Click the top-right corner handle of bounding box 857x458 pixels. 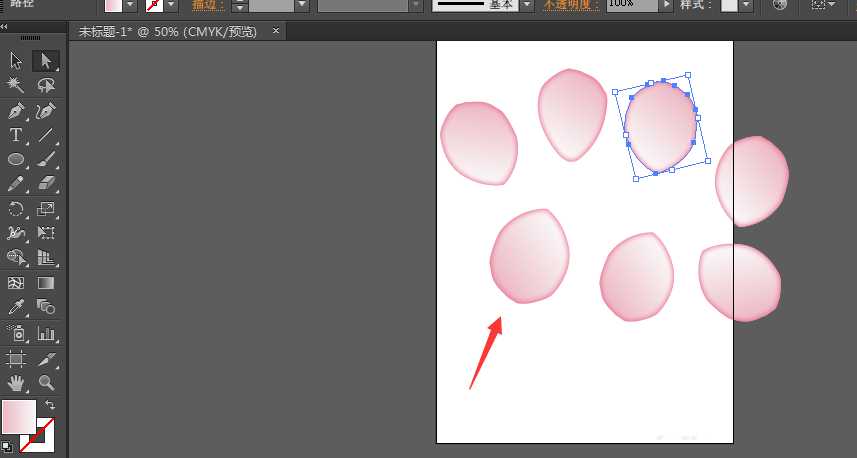[x=688, y=75]
